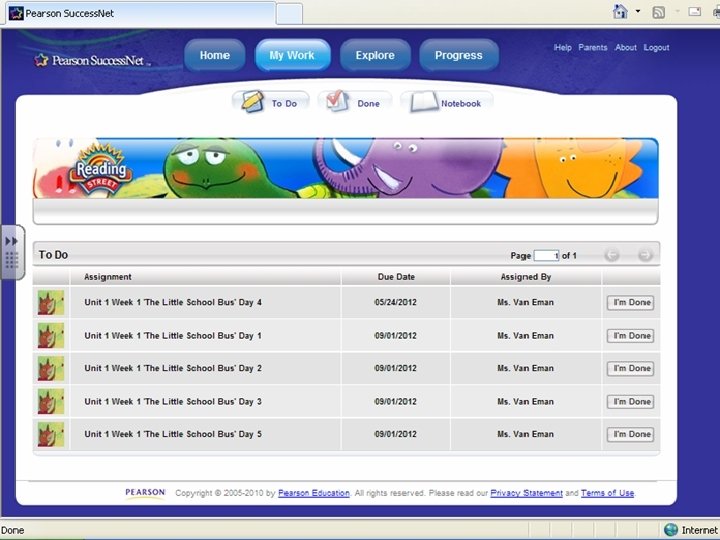Switch to the To Do sub-tab

[271, 102]
